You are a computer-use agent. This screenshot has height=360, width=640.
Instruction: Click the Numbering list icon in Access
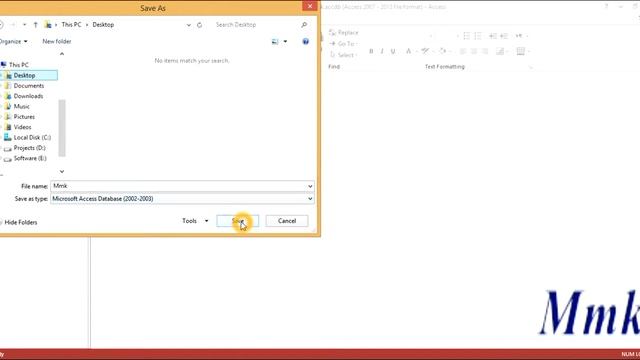(478, 36)
